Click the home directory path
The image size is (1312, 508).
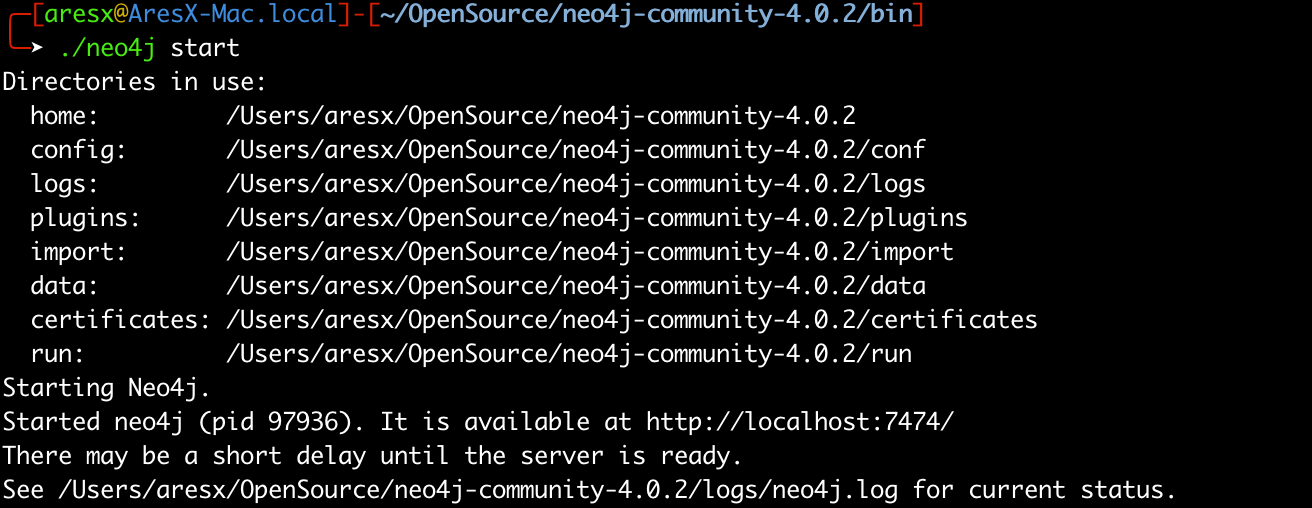click(x=541, y=116)
